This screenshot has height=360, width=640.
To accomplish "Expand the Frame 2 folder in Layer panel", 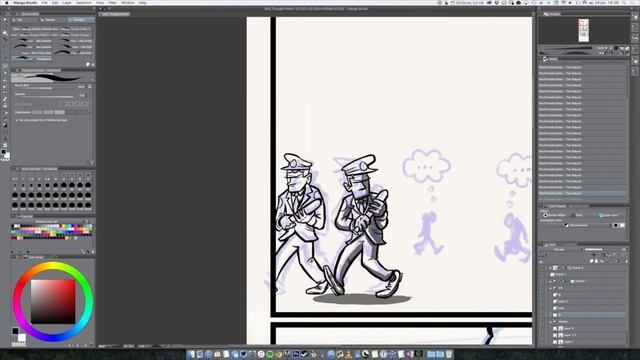I will pos(550,268).
